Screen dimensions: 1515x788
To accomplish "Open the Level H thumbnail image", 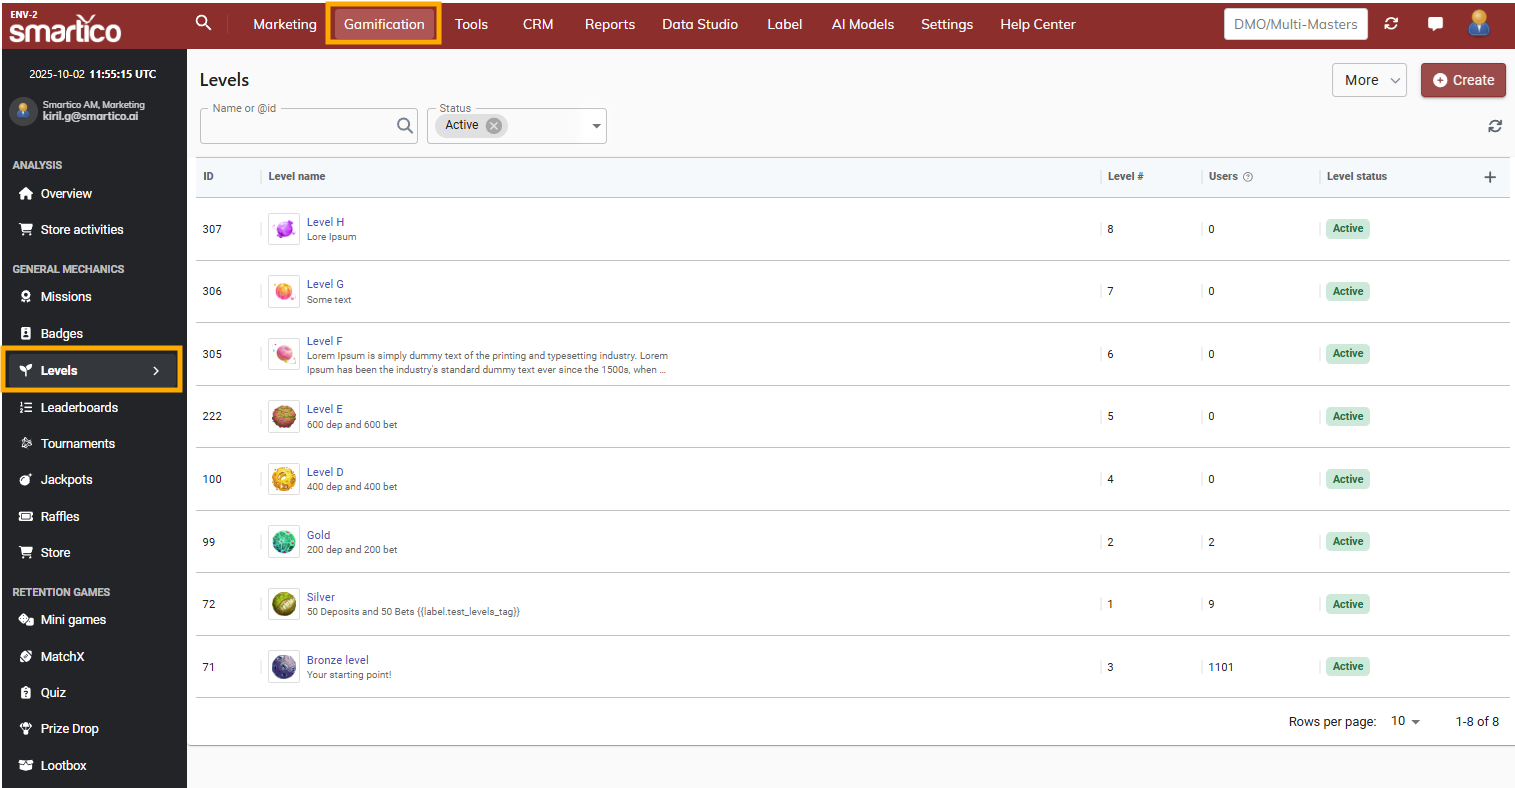I will click(x=284, y=229).
